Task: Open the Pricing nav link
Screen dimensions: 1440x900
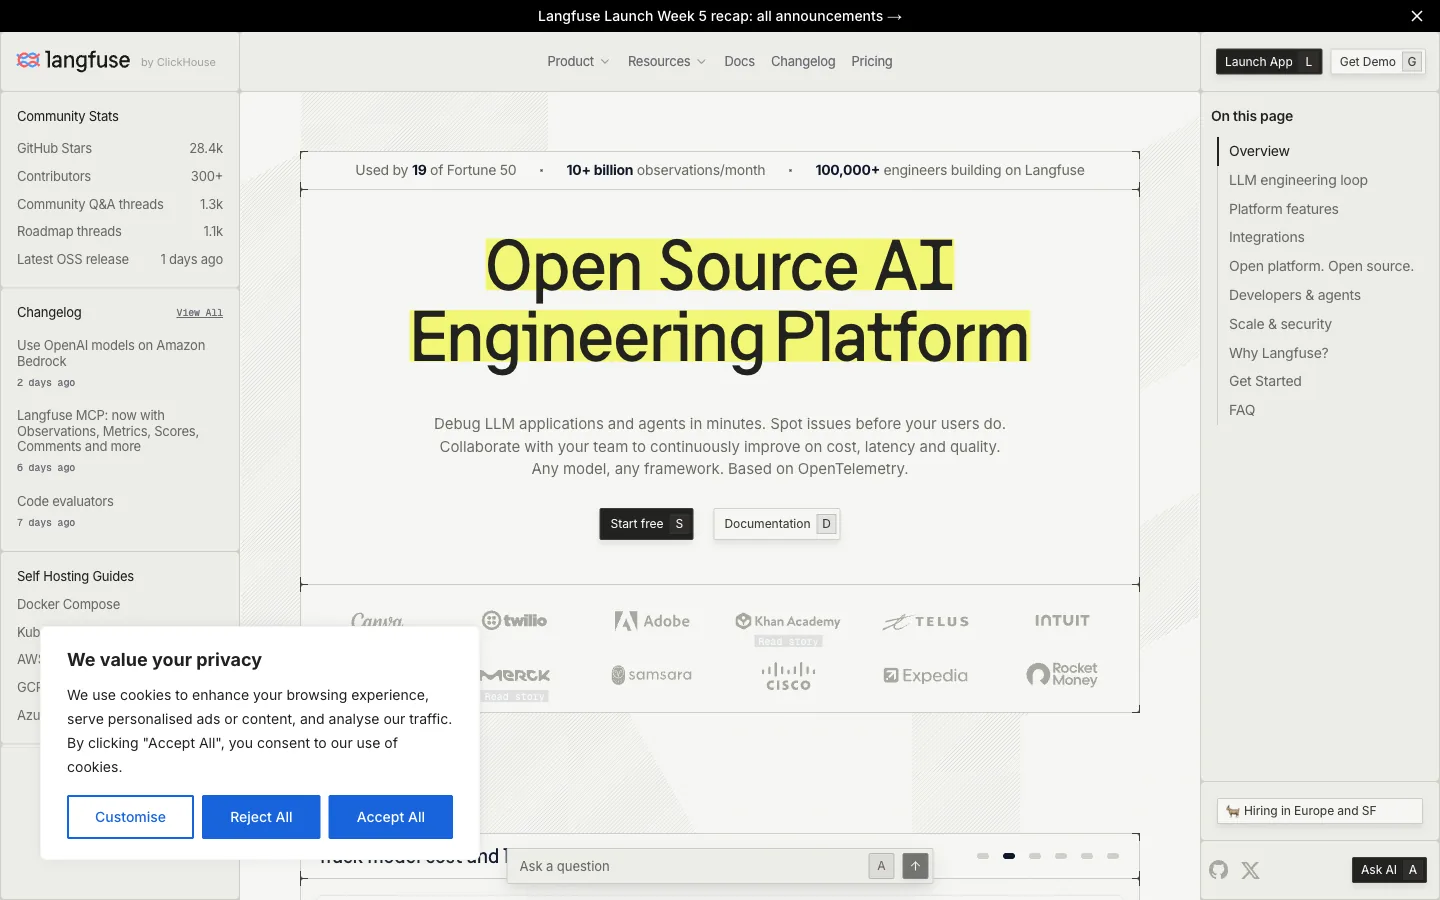Action: point(872,61)
